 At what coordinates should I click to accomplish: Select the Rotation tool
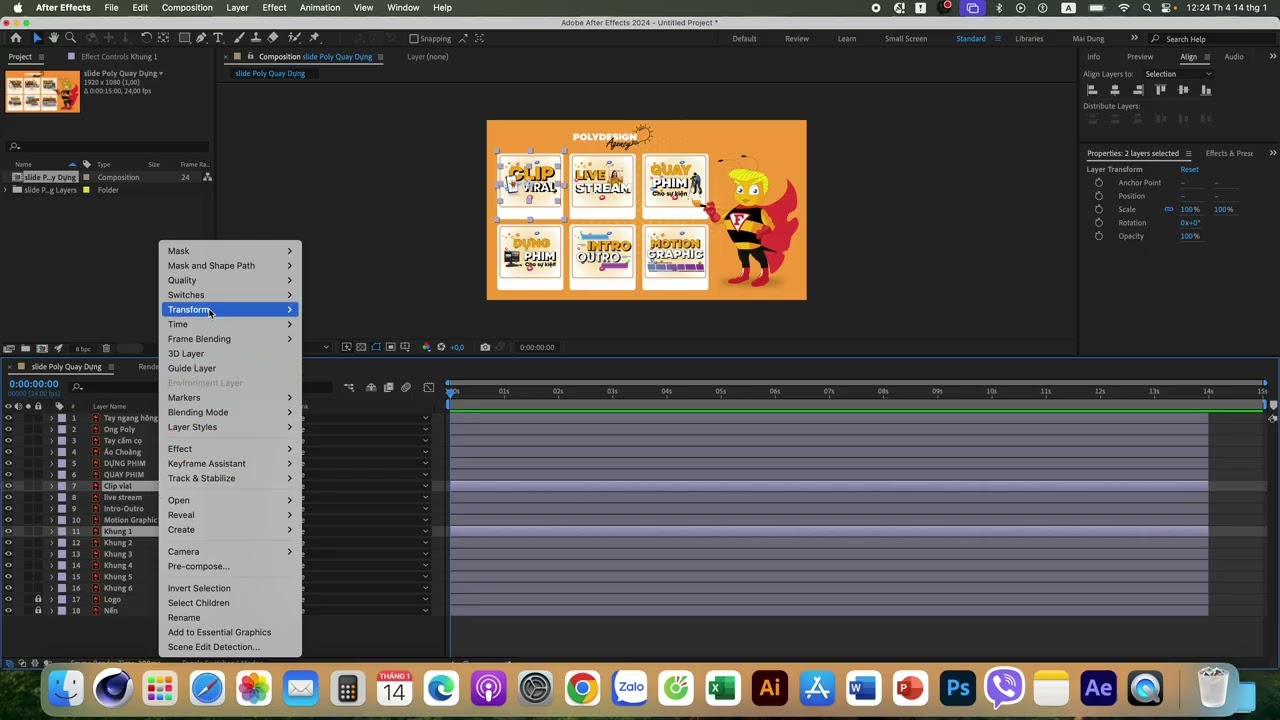(x=146, y=38)
